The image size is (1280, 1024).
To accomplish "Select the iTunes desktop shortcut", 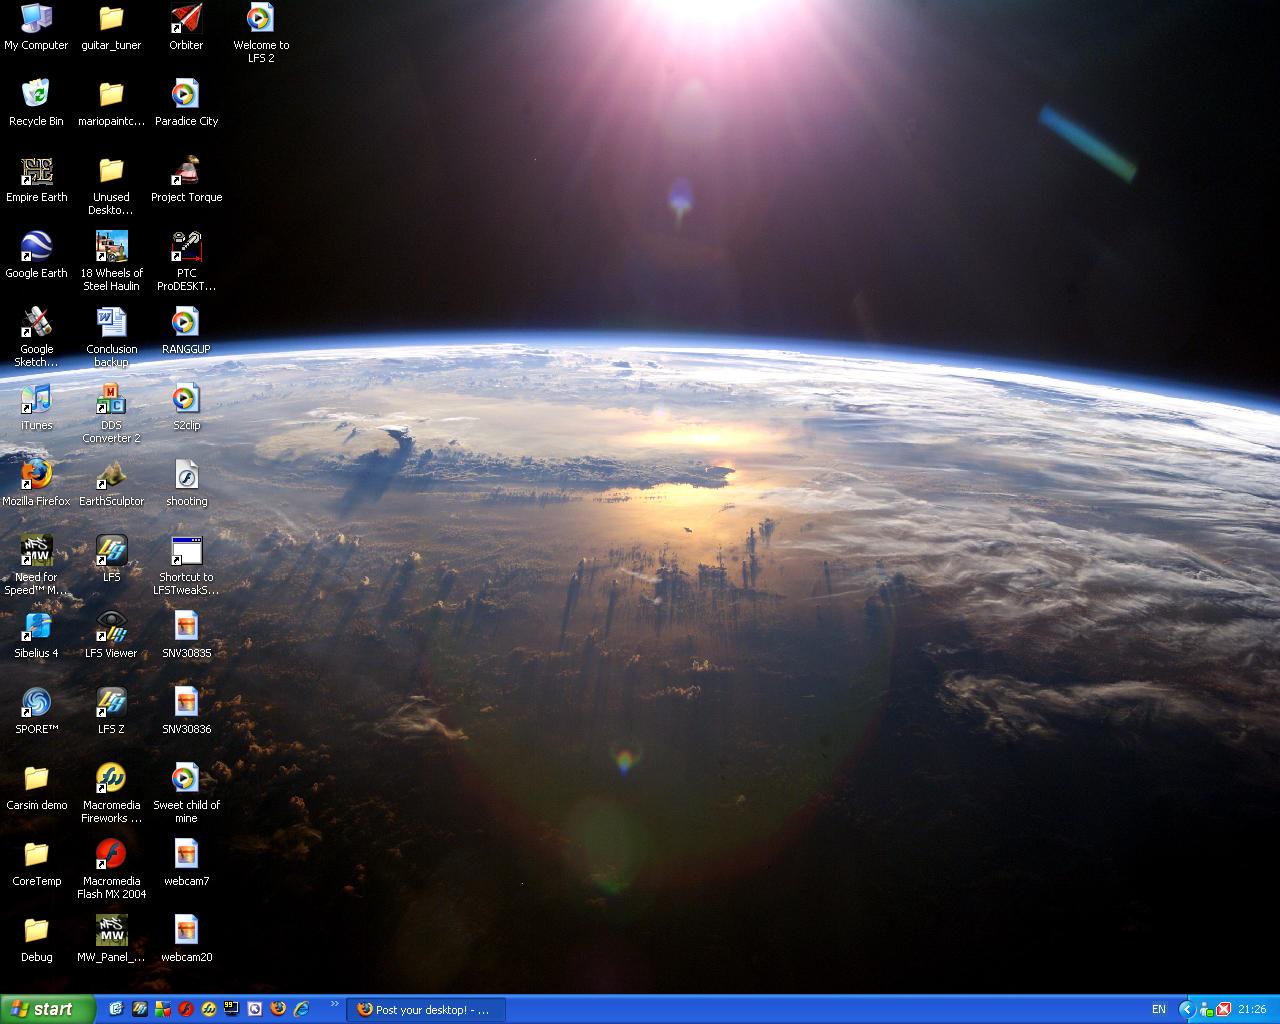I will [x=36, y=407].
